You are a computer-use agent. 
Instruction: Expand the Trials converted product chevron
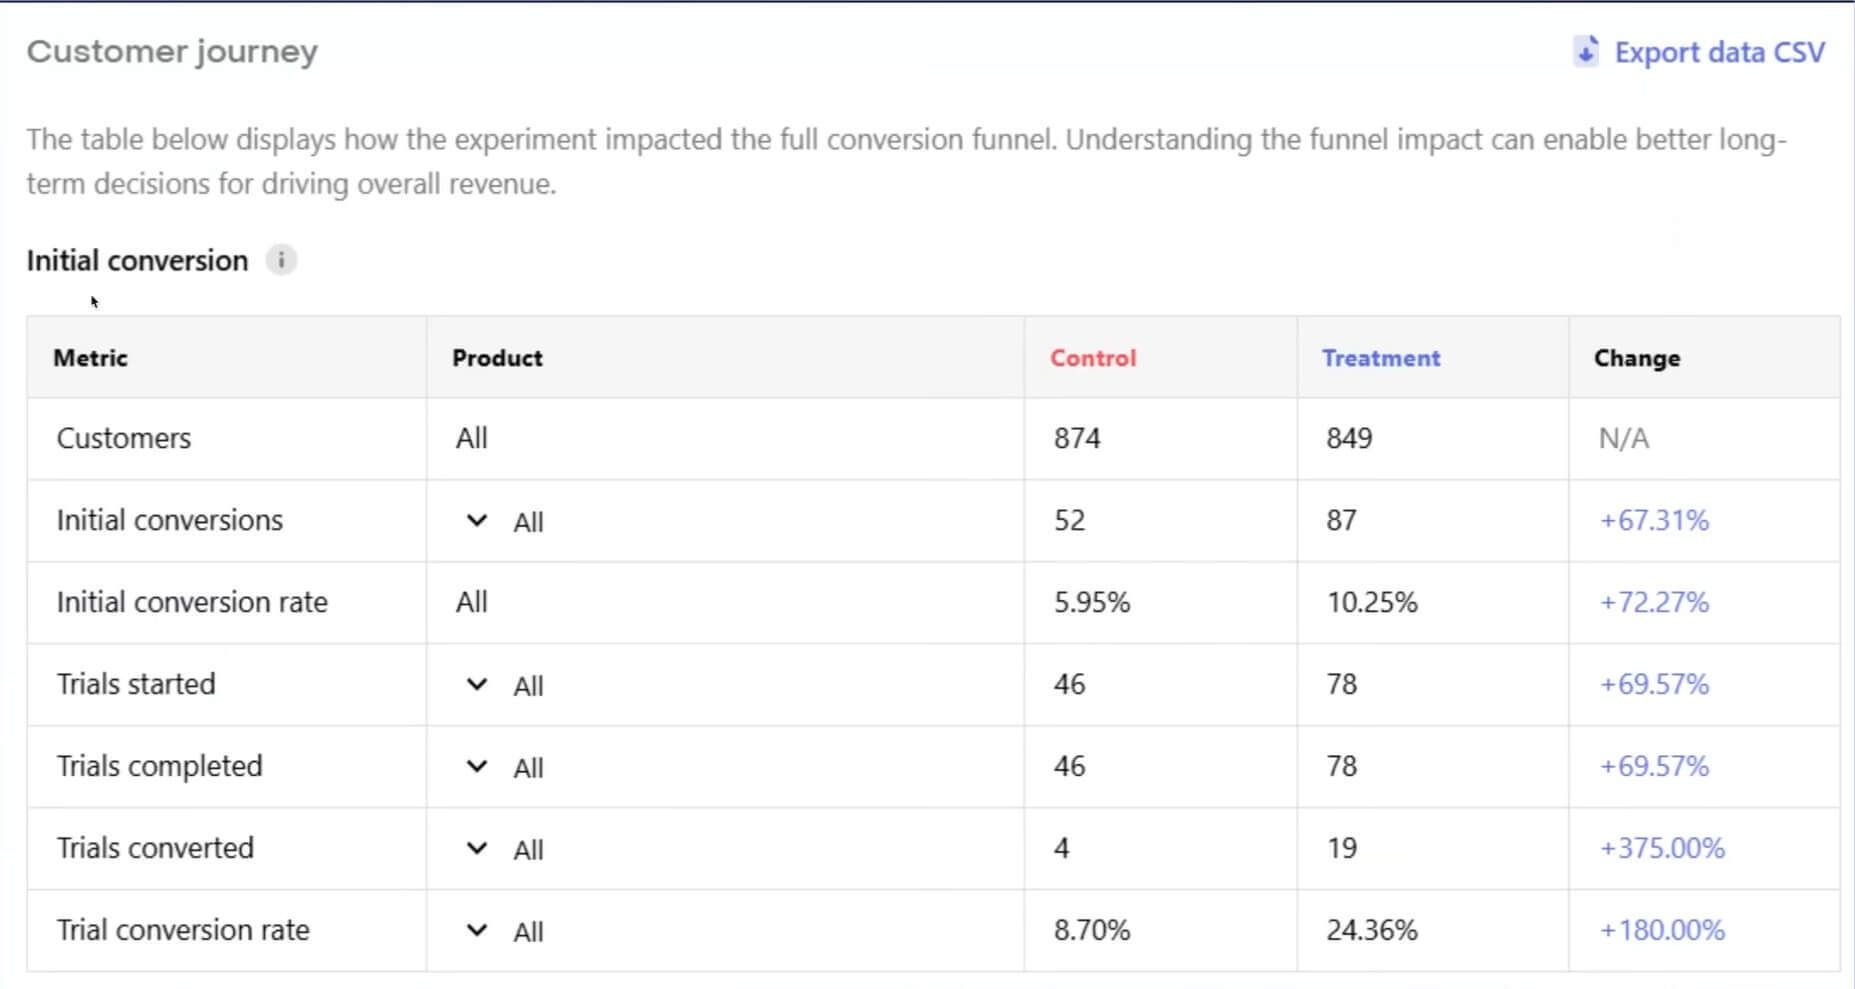[x=477, y=848]
